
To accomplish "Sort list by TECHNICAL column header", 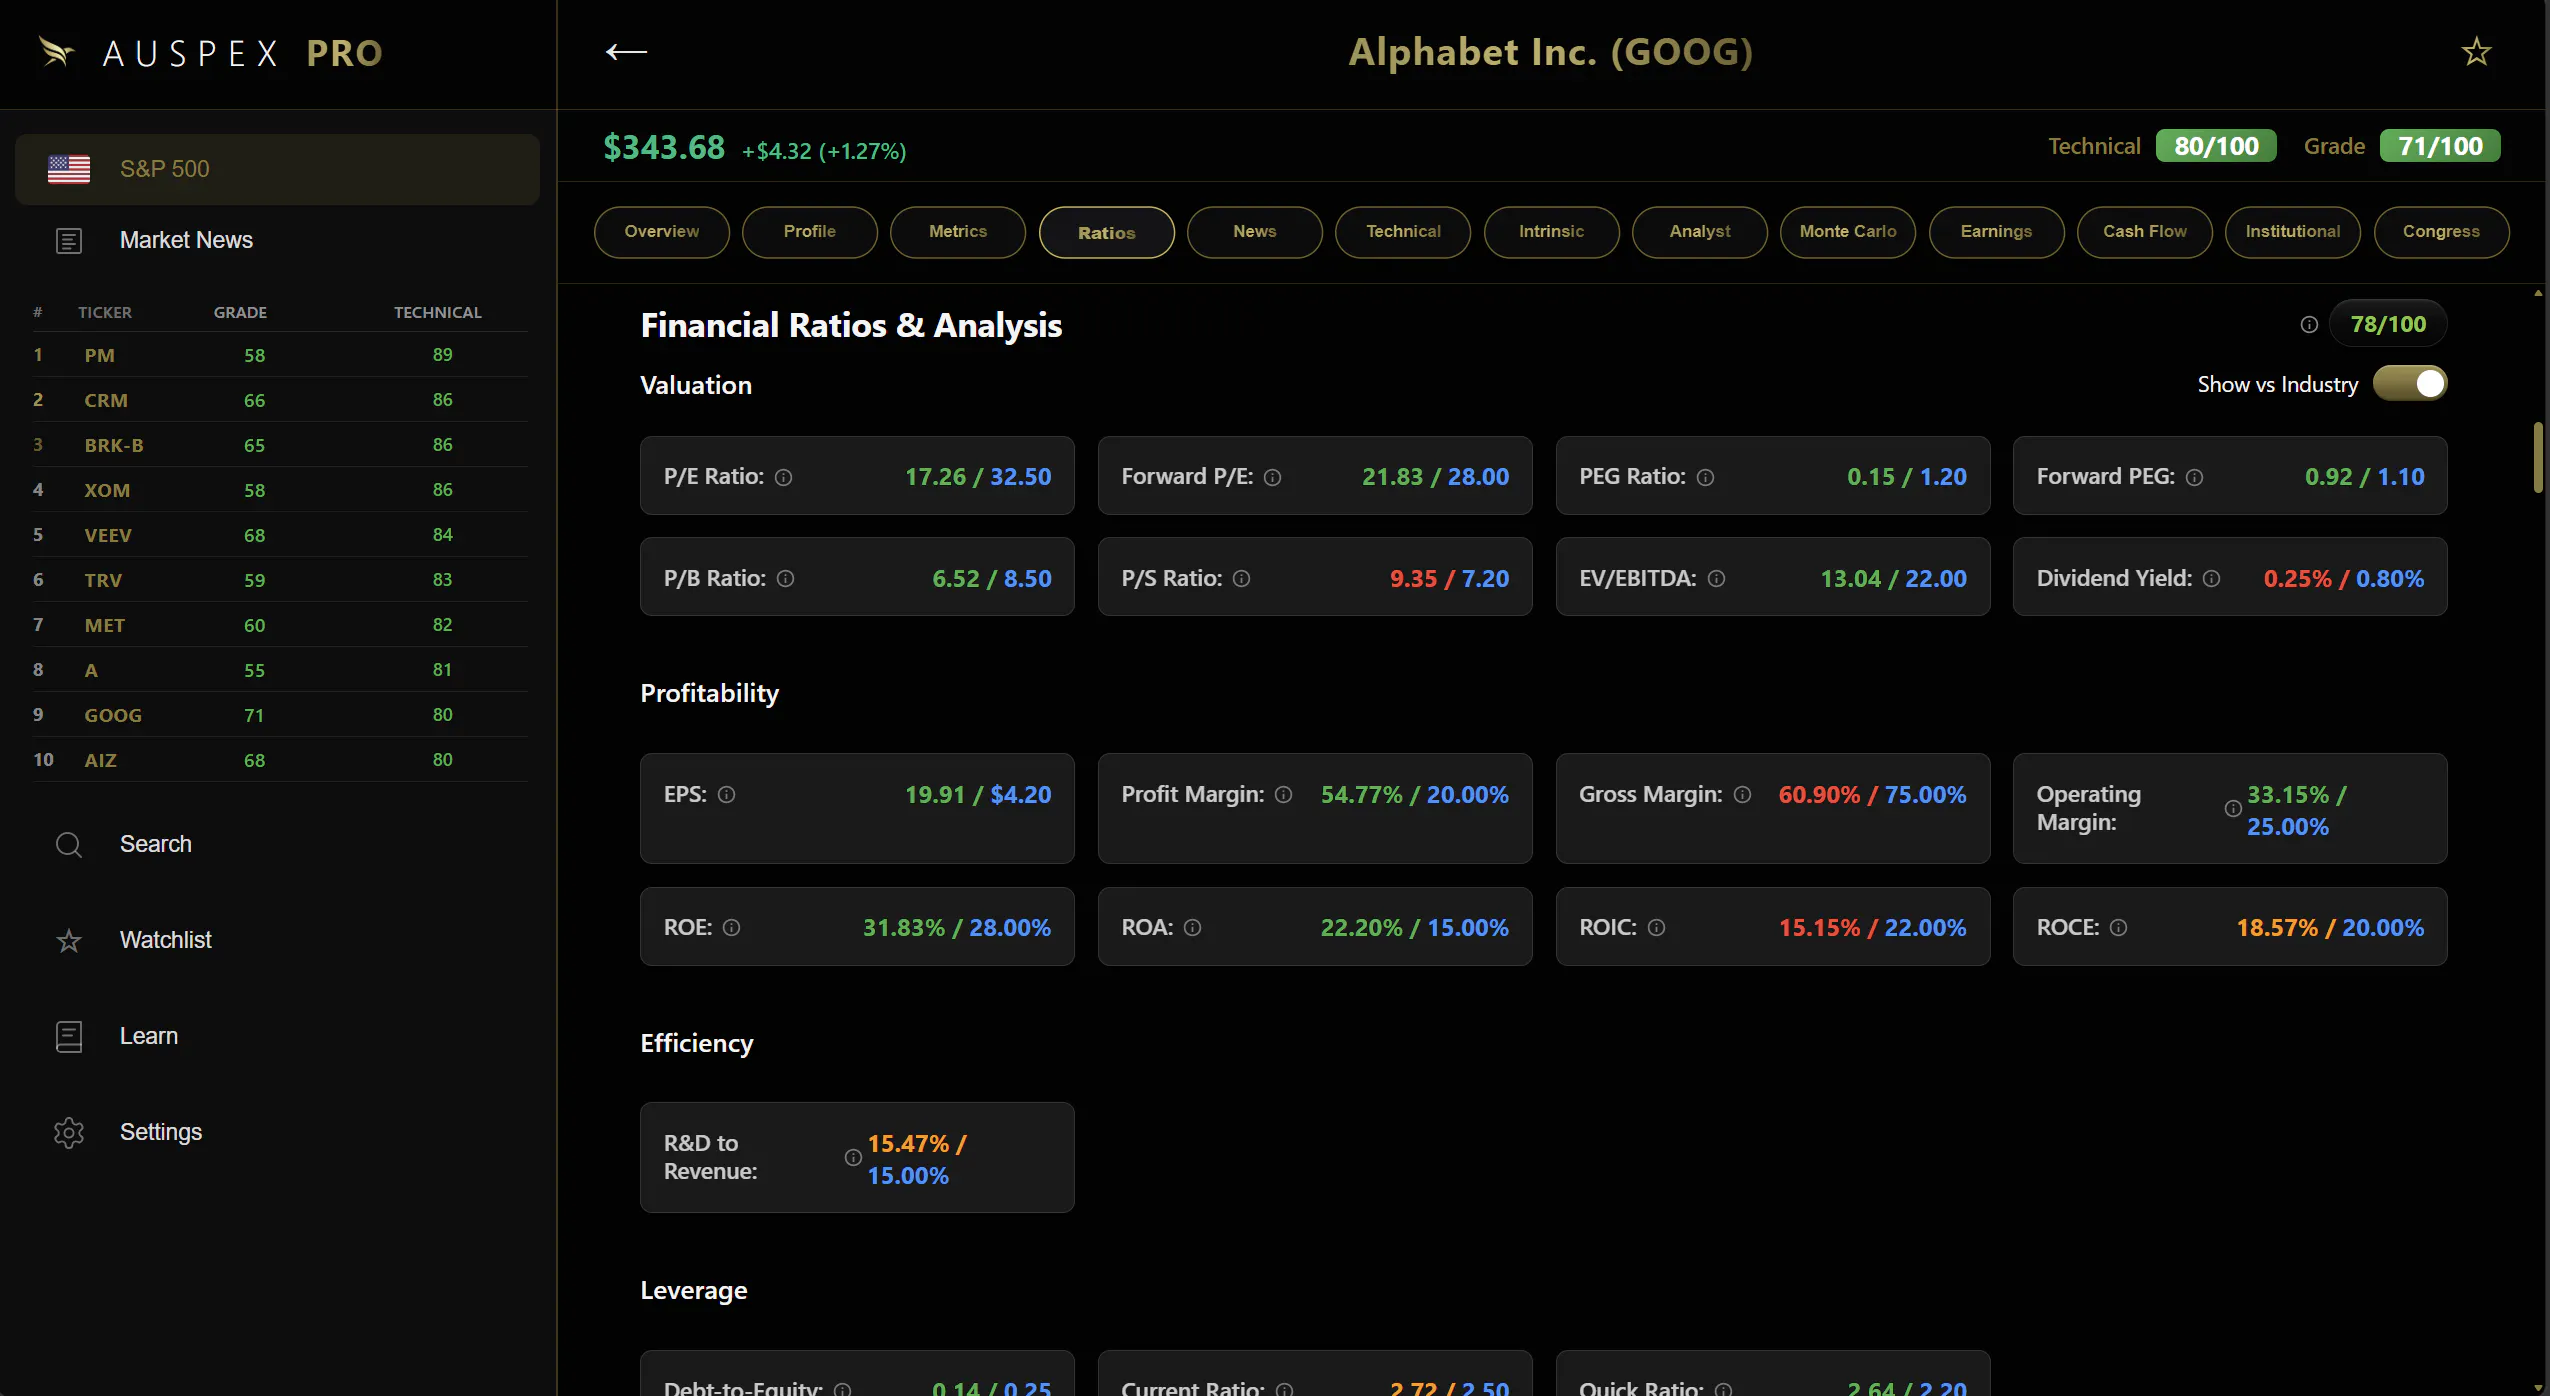I will pyautogui.click(x=438, y=313).
